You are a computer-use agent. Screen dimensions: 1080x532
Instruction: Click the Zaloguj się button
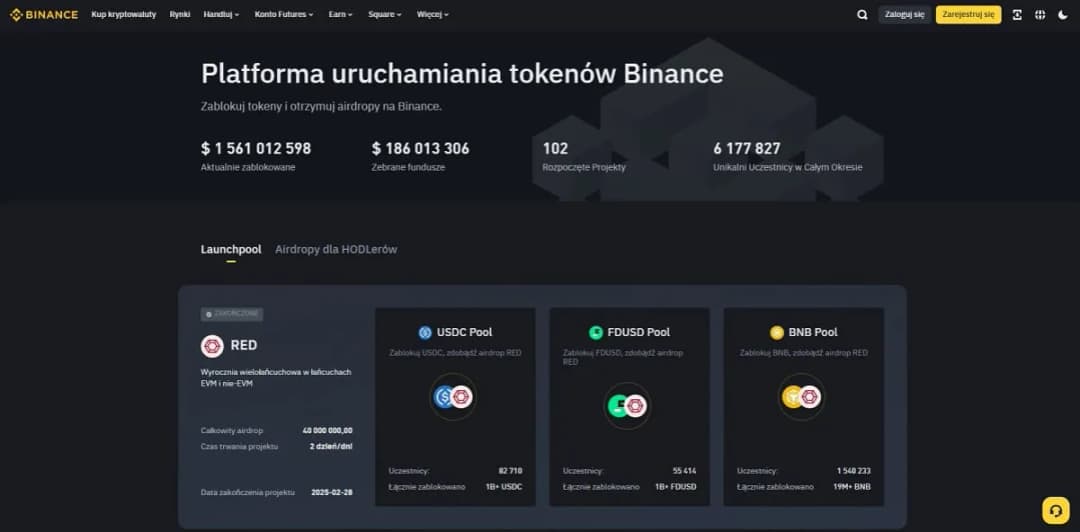(904, 15)
